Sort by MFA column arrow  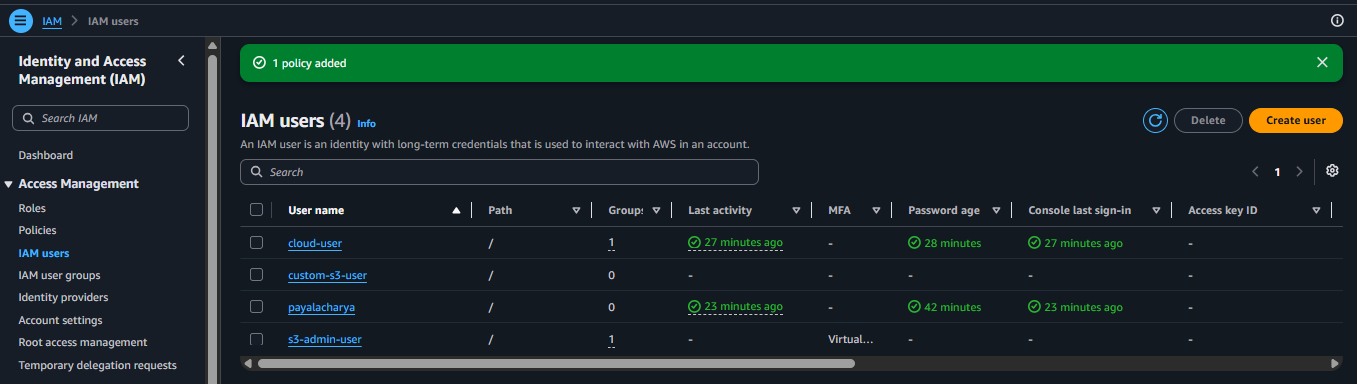pos(876,210)
